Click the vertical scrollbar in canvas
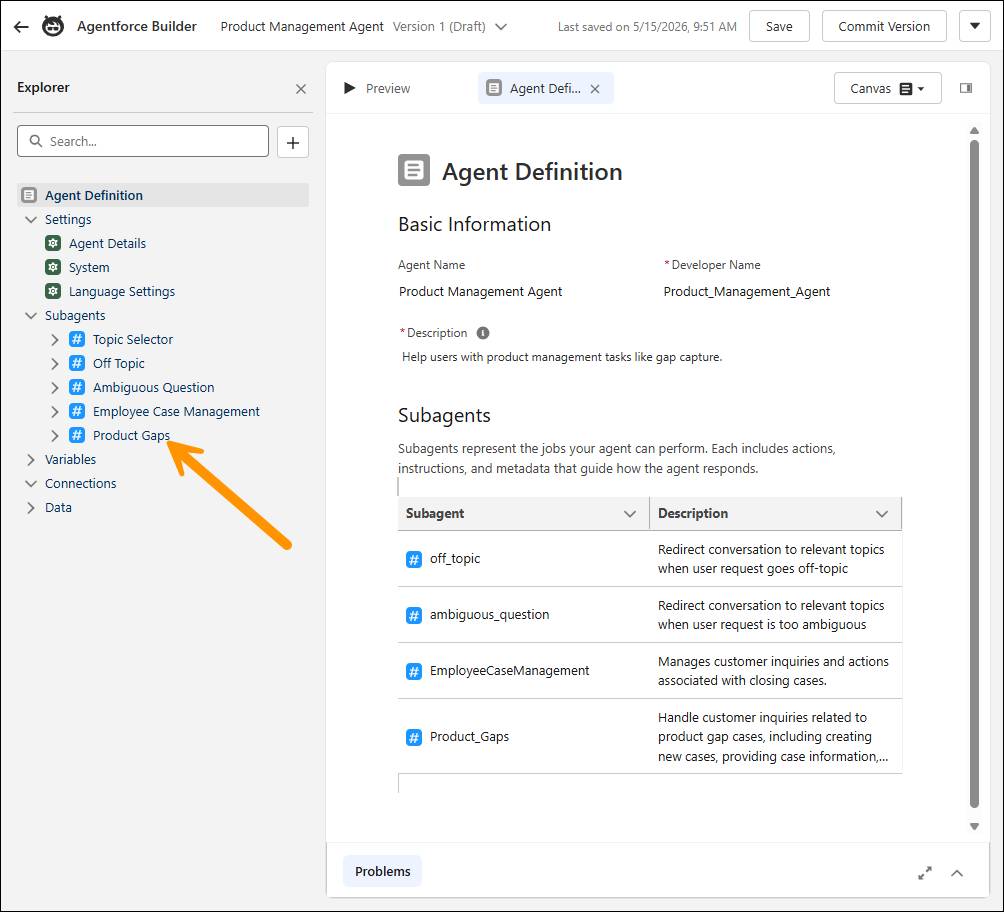1004x912 pixels. pos(974,474)
